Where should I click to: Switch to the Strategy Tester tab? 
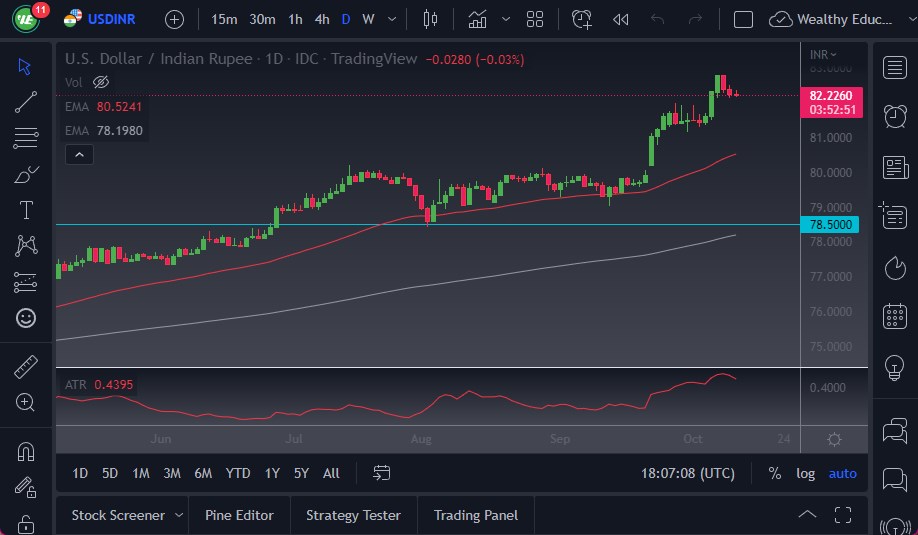[x=353, y=515]
